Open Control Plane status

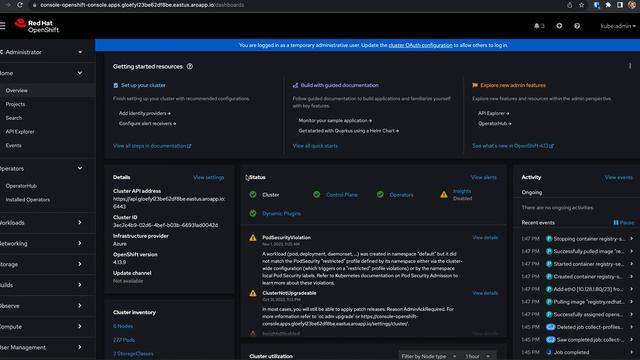pos(342,195)
